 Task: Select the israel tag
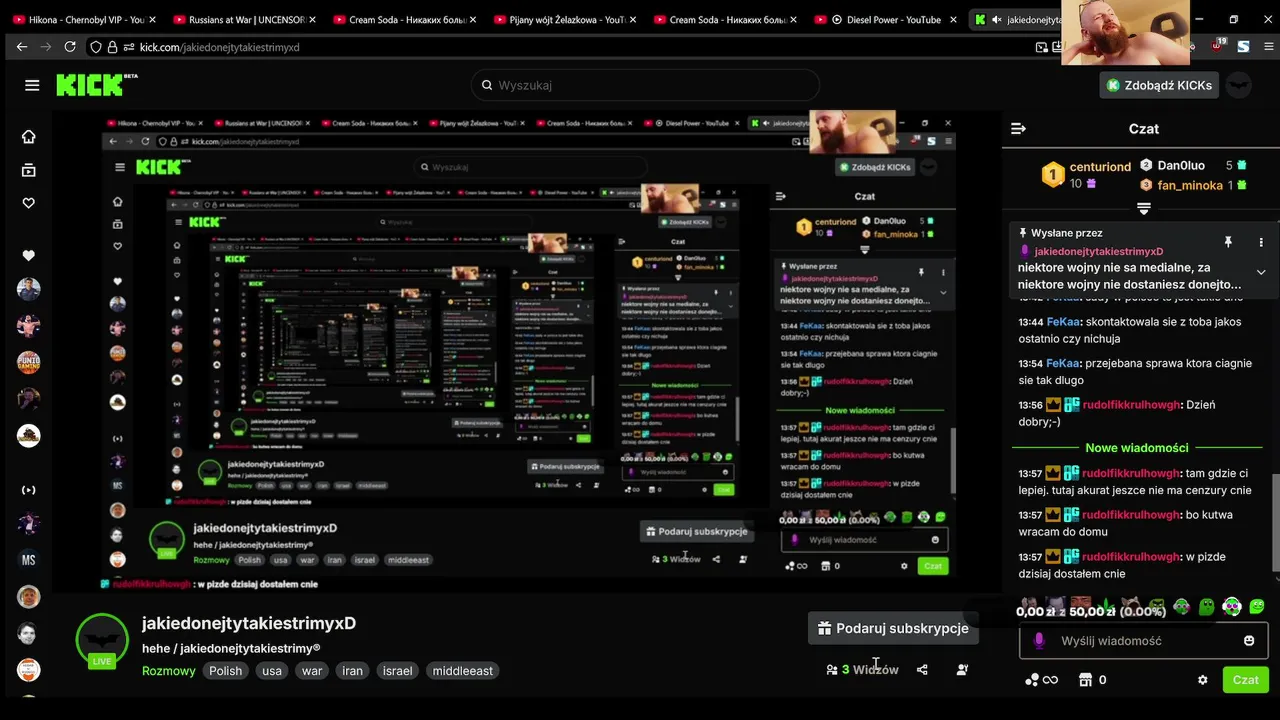pyautogui.click(x=397, y=671)
